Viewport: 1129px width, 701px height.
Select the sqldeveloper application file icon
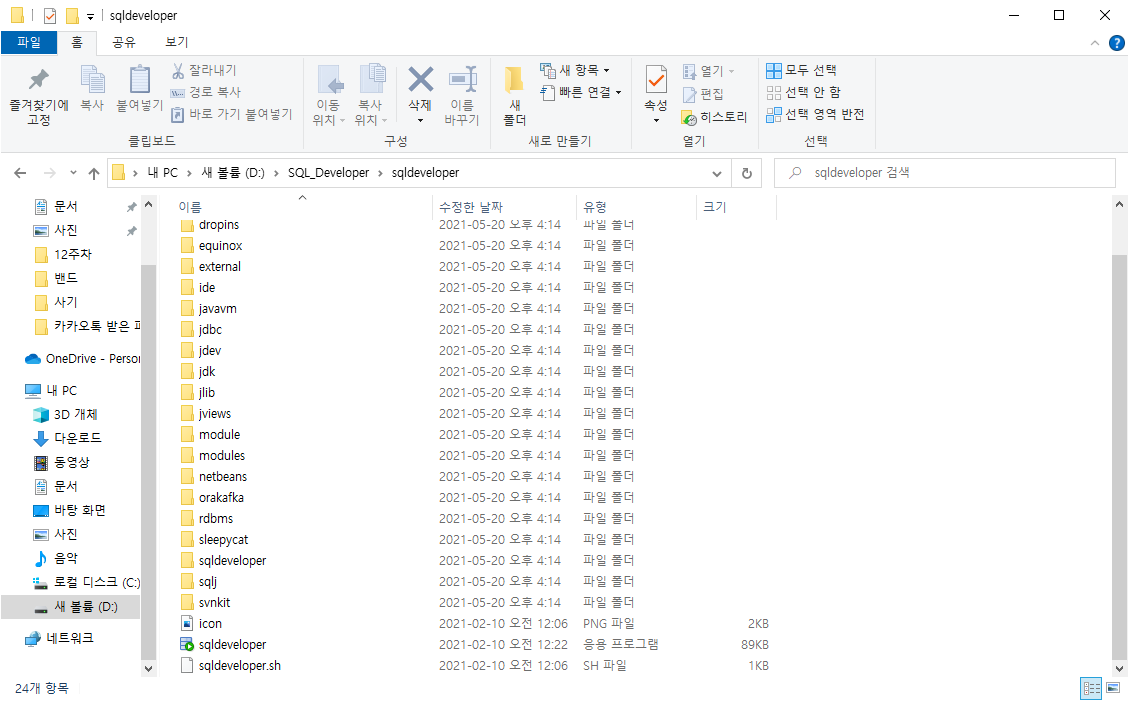[x=186, y=644]
